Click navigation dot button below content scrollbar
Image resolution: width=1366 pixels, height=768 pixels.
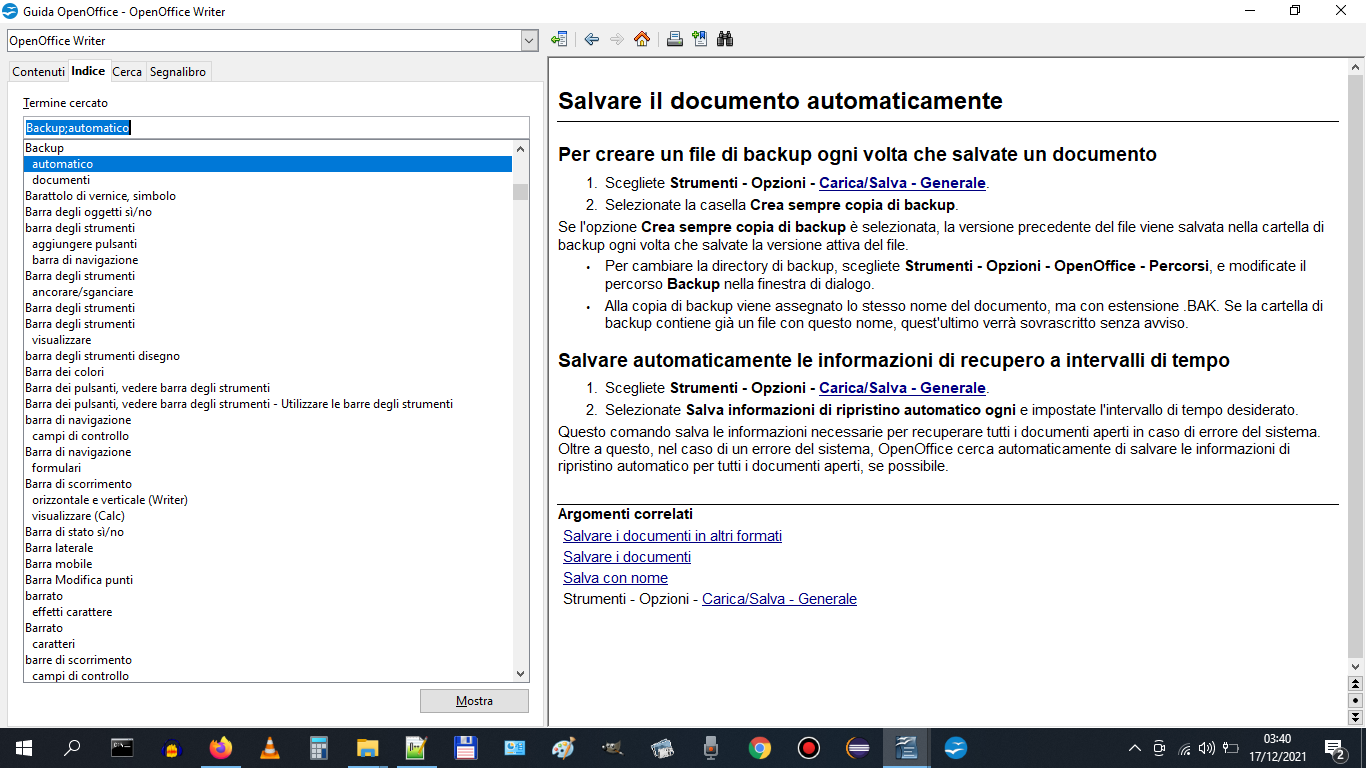click(x=1356, y=700)
